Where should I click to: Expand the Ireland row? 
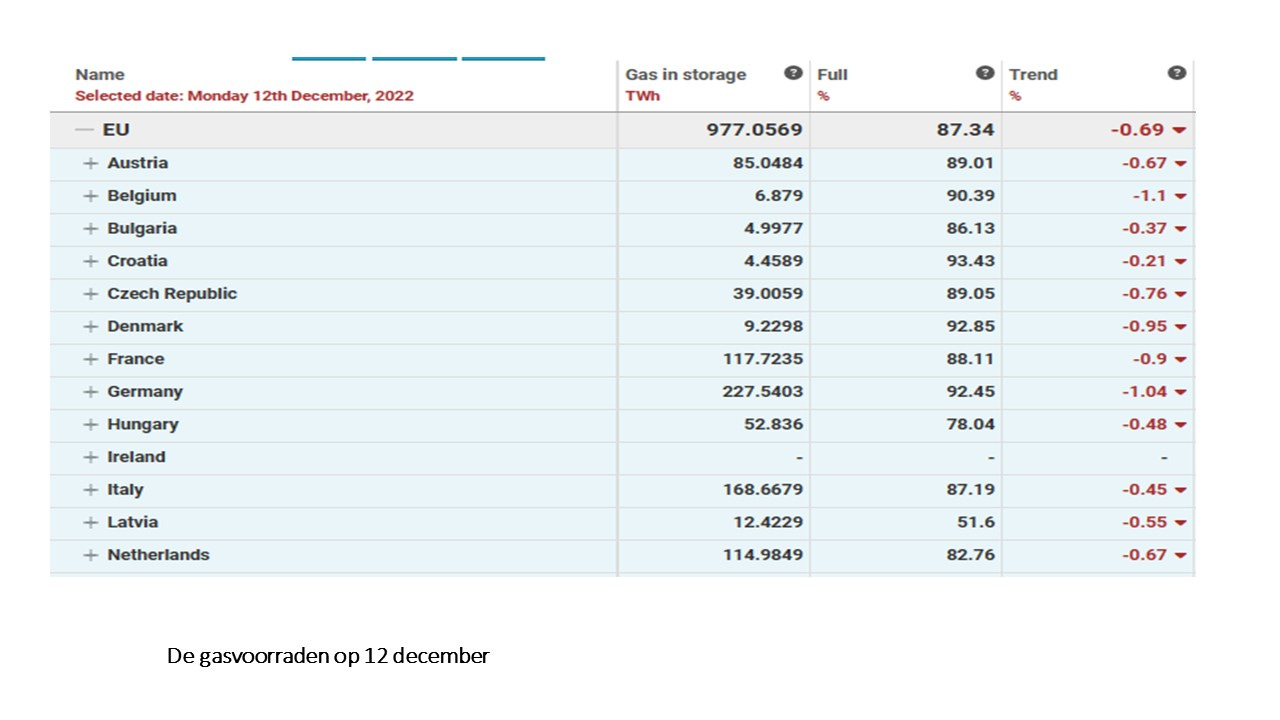[91, 457]
